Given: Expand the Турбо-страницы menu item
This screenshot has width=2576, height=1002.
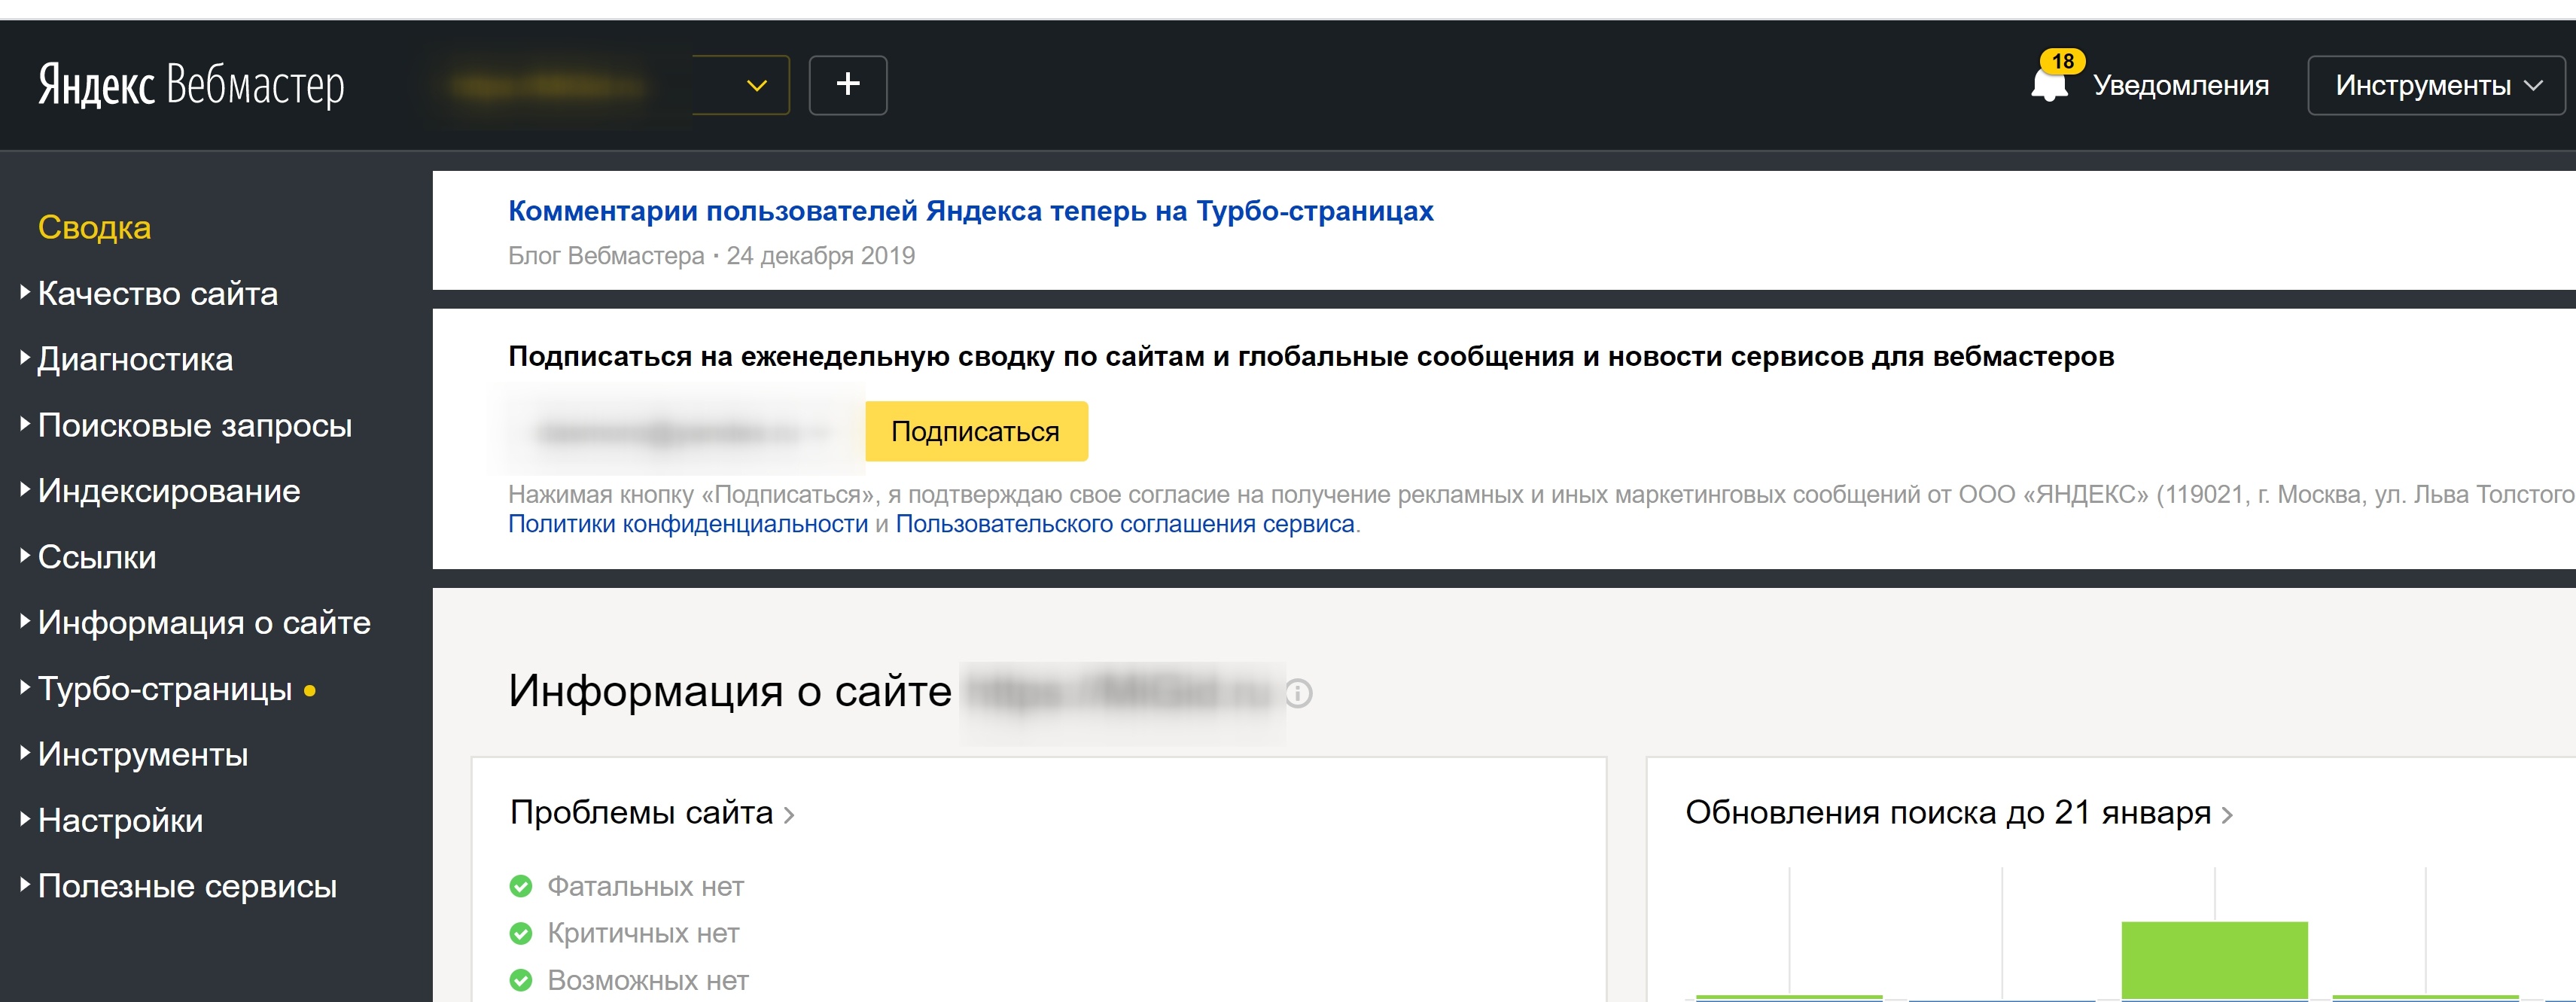Looking at the screenshot, I should (x=164, y=689).
